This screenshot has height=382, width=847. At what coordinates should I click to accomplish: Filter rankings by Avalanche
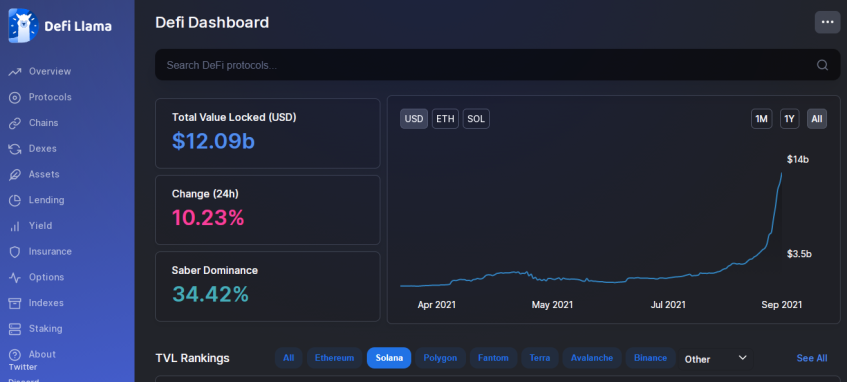click(592, 358)
